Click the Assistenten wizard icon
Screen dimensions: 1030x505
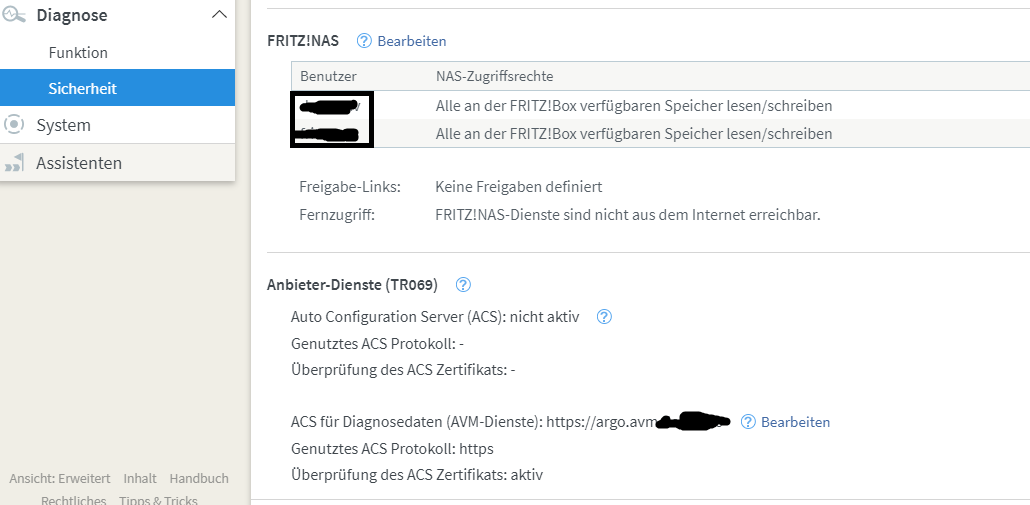[14, 163]
